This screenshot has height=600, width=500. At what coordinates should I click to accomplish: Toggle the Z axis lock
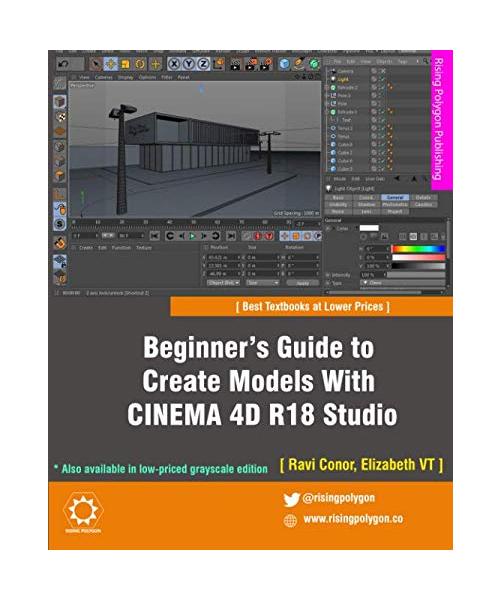tap(203, 64)
